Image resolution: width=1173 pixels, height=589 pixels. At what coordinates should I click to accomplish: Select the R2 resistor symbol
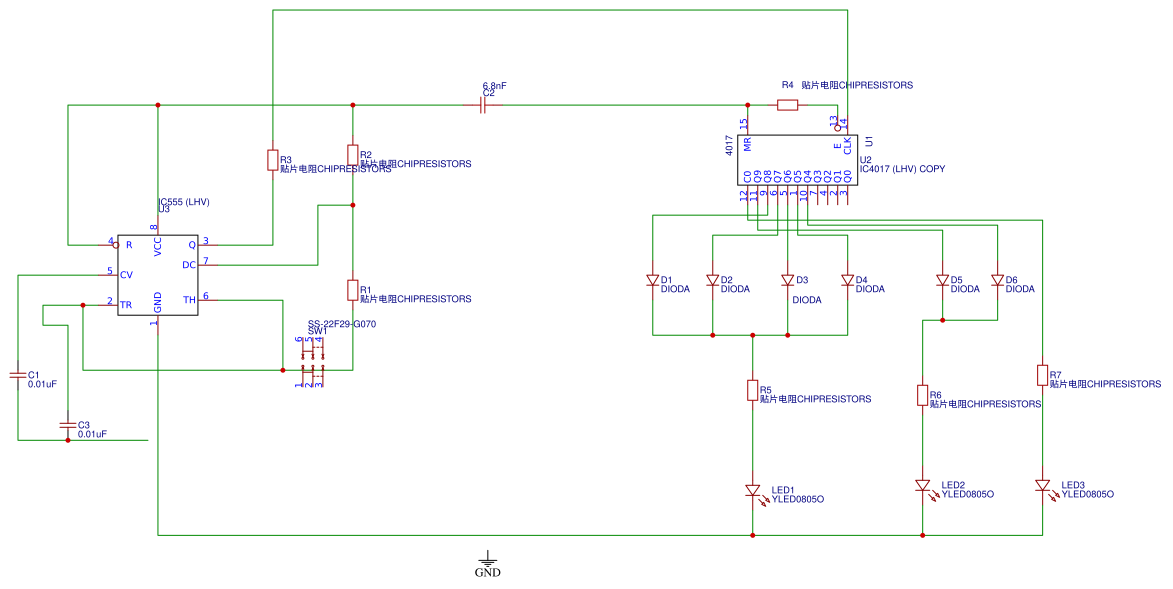click(352, 155)
